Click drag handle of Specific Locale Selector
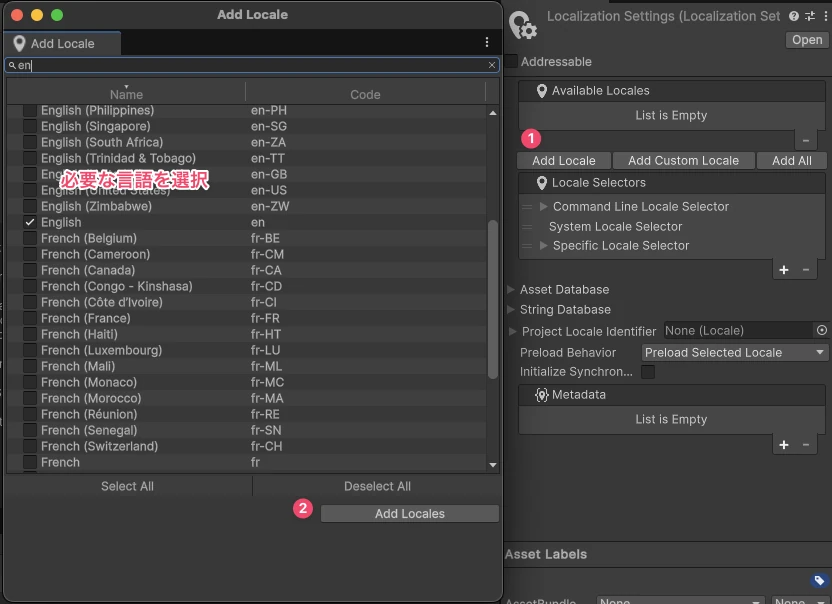Image resolution: width=832 pixels, height=604 pixels. coord(527,246)
